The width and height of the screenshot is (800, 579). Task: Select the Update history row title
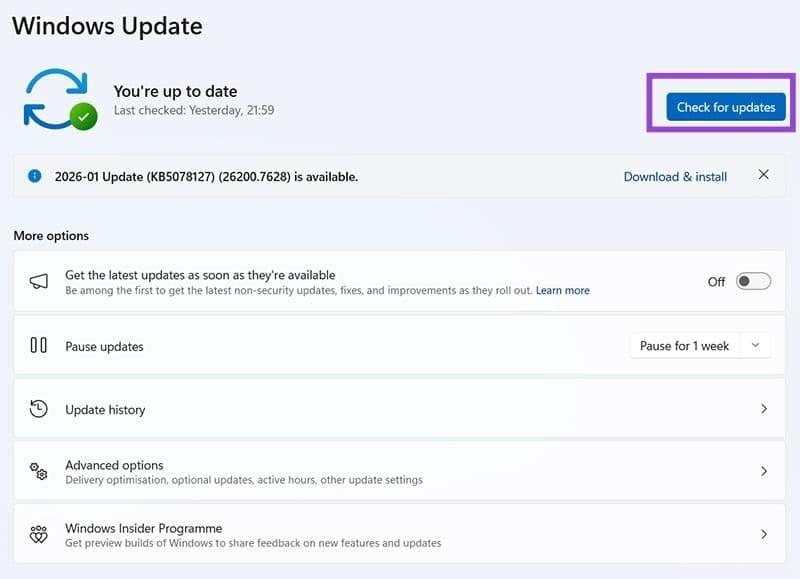(x=105, y=410)
